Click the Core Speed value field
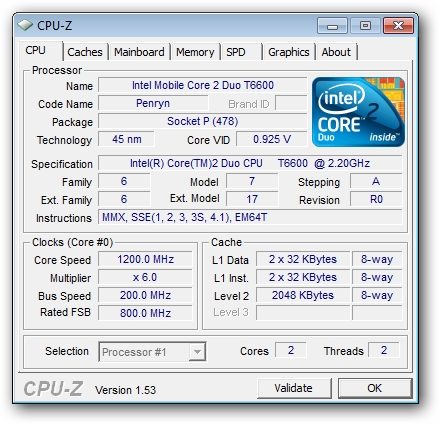 pos(145,259)
